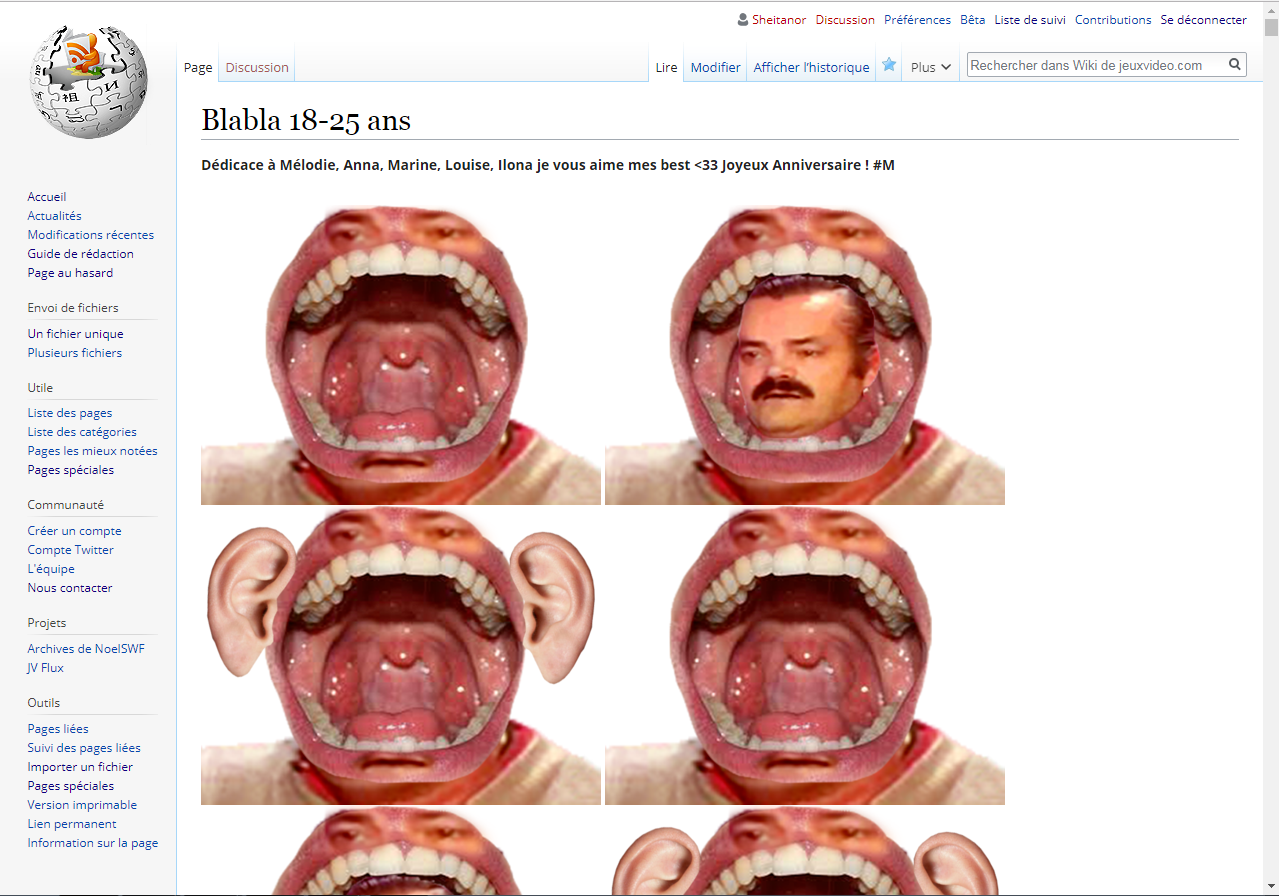Open Préférences link
The image size is (1279, 896).
click(x=917, y=20)
